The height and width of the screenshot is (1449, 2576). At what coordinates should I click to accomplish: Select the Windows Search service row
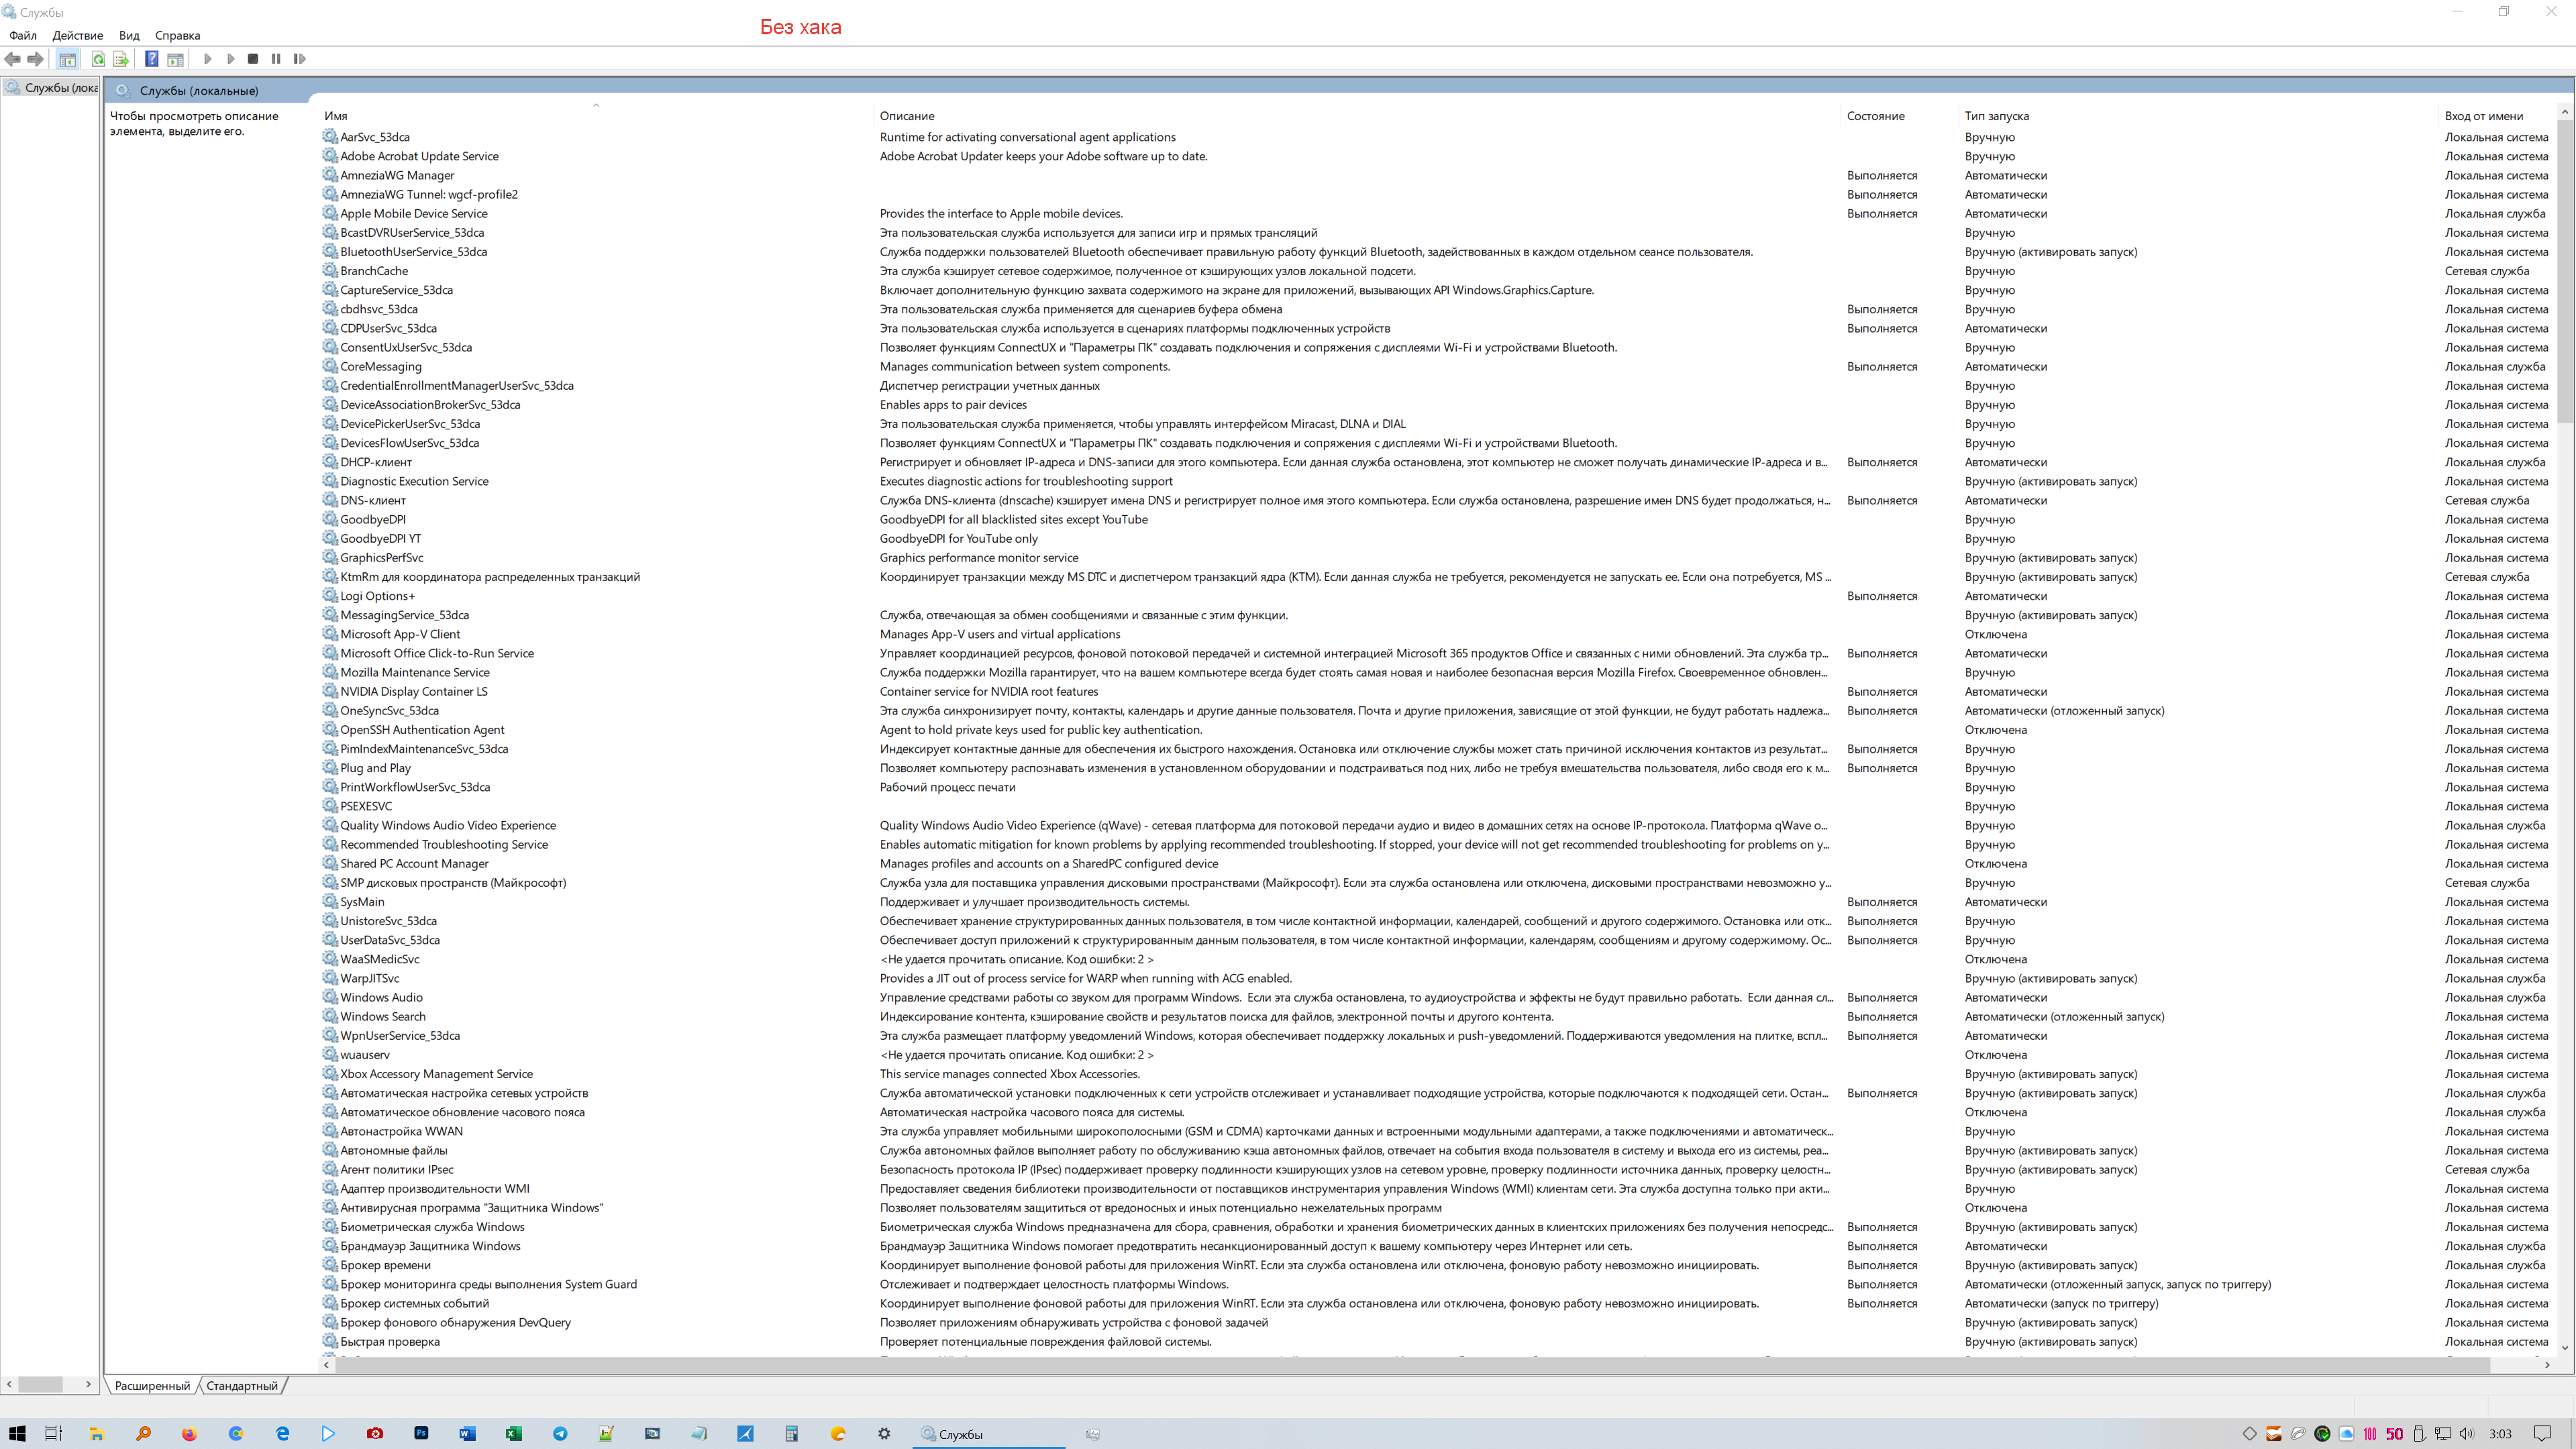tap(382, 1016)
